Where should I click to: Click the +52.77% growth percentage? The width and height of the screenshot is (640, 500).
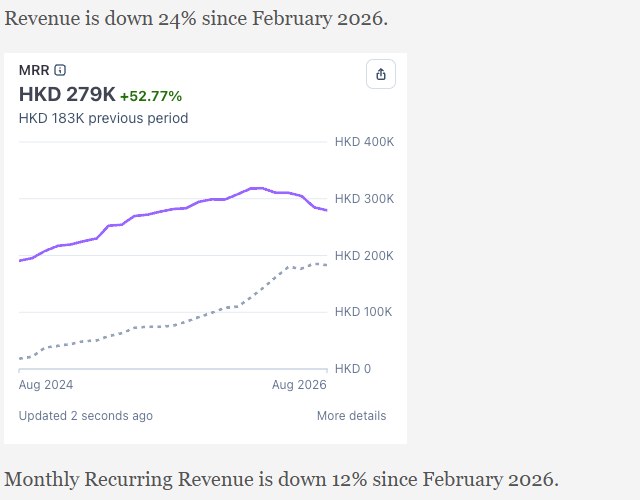(151, 96)
